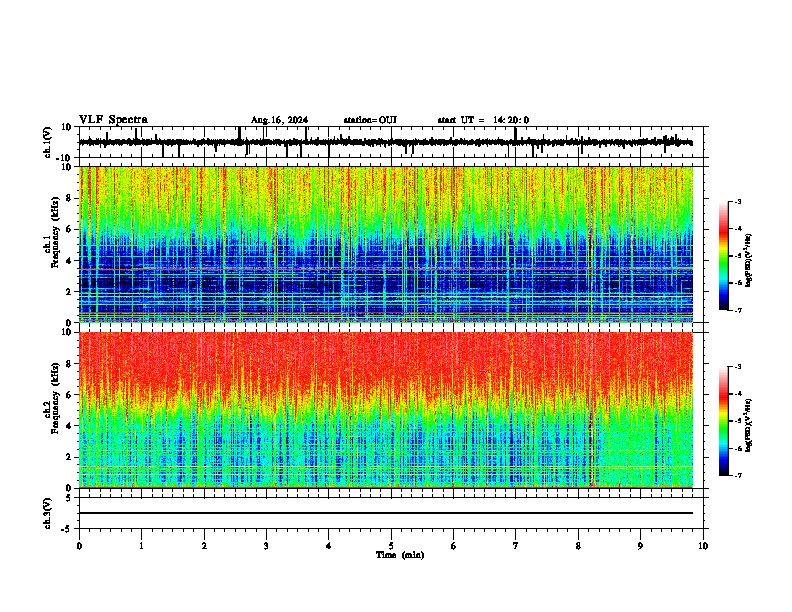Click time axis tick label "0"
Image resolution: width=792 pixels, height=612 pixels.
(79, 546)
